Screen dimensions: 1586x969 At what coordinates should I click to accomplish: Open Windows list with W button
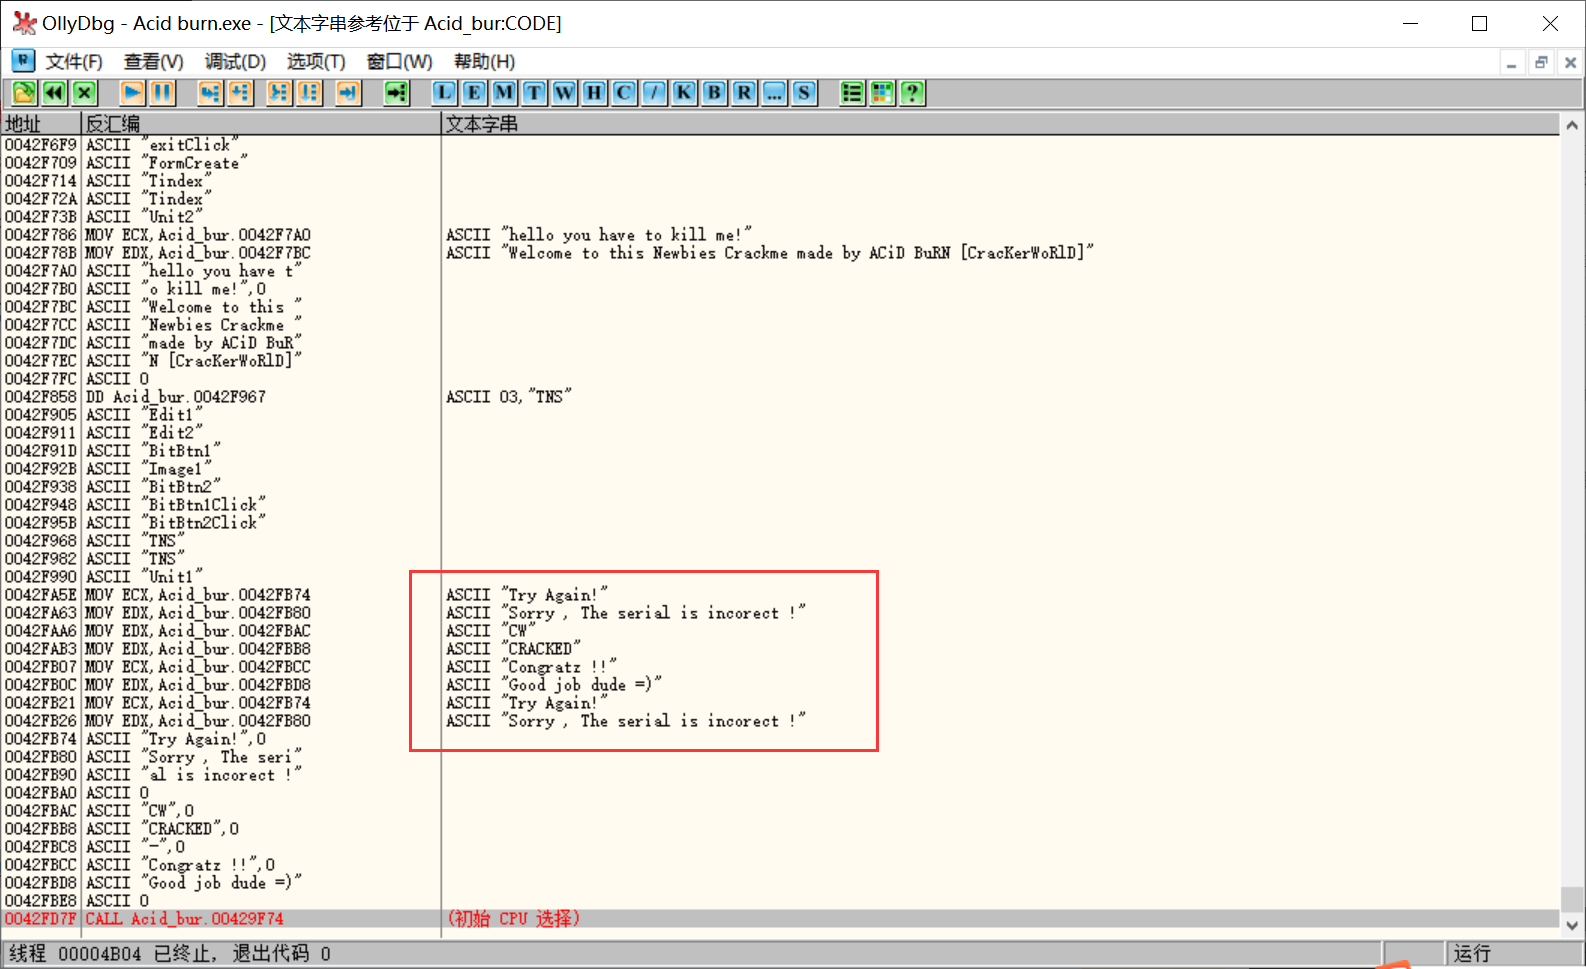pyautogui.click(x=564, y=93)
